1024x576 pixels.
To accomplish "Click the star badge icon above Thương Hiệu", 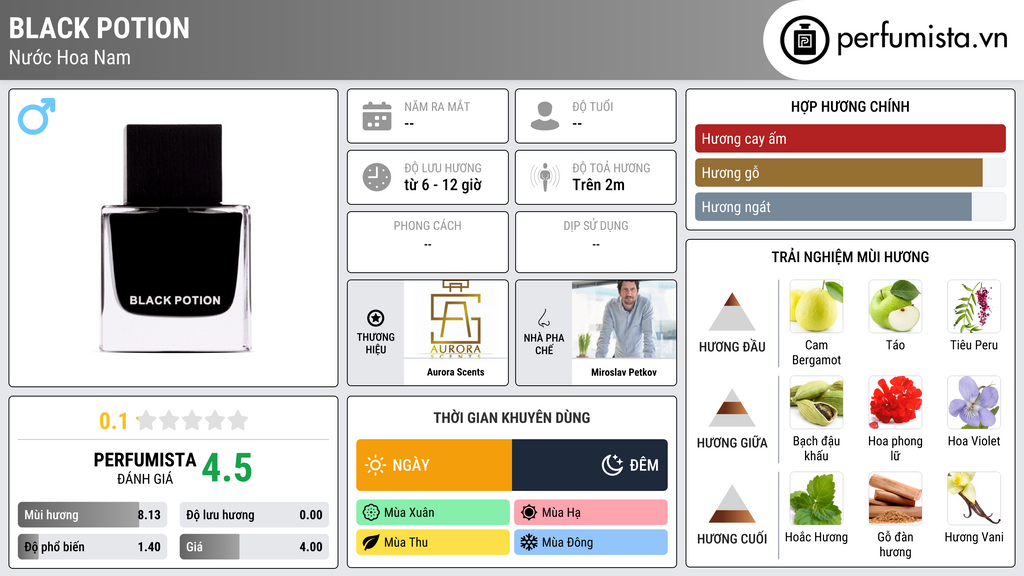I will point(376,318).
